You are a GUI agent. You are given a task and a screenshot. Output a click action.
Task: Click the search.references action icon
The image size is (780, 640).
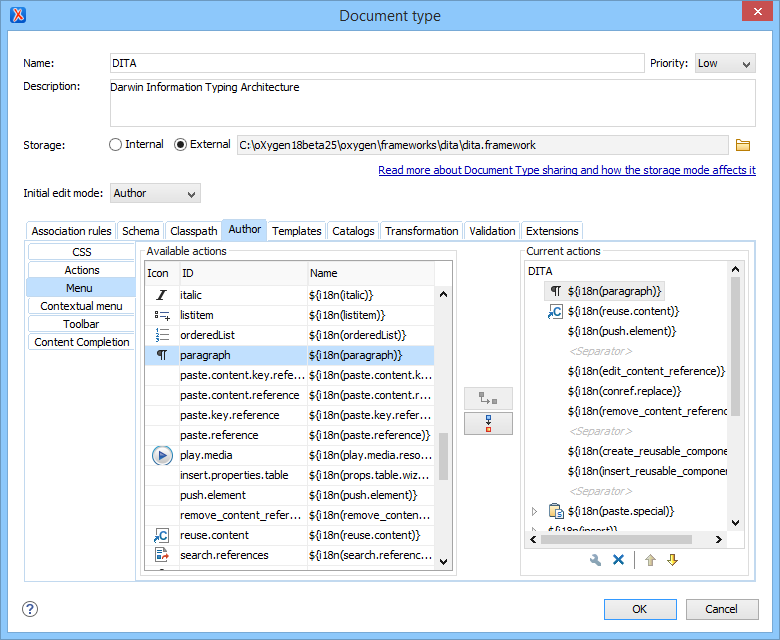click(x=162, y=555)
